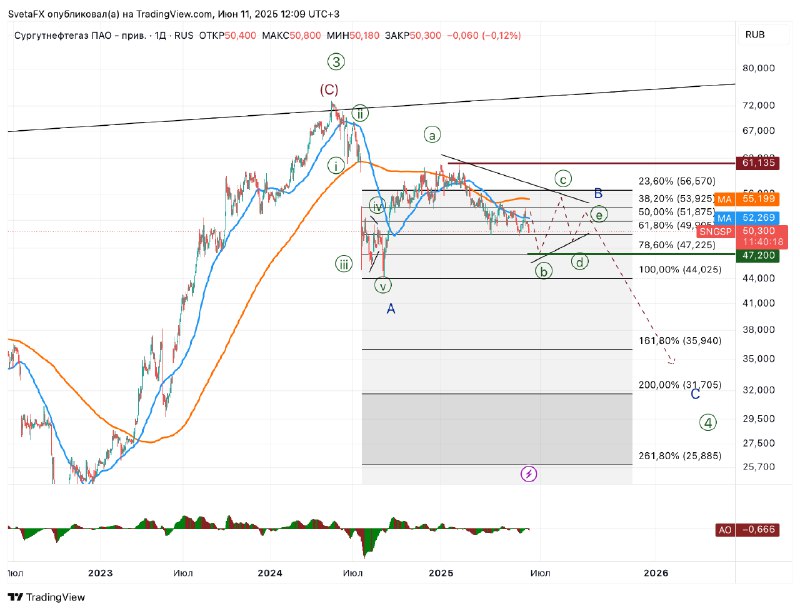Select the circled c wave marker

(563, 179)
